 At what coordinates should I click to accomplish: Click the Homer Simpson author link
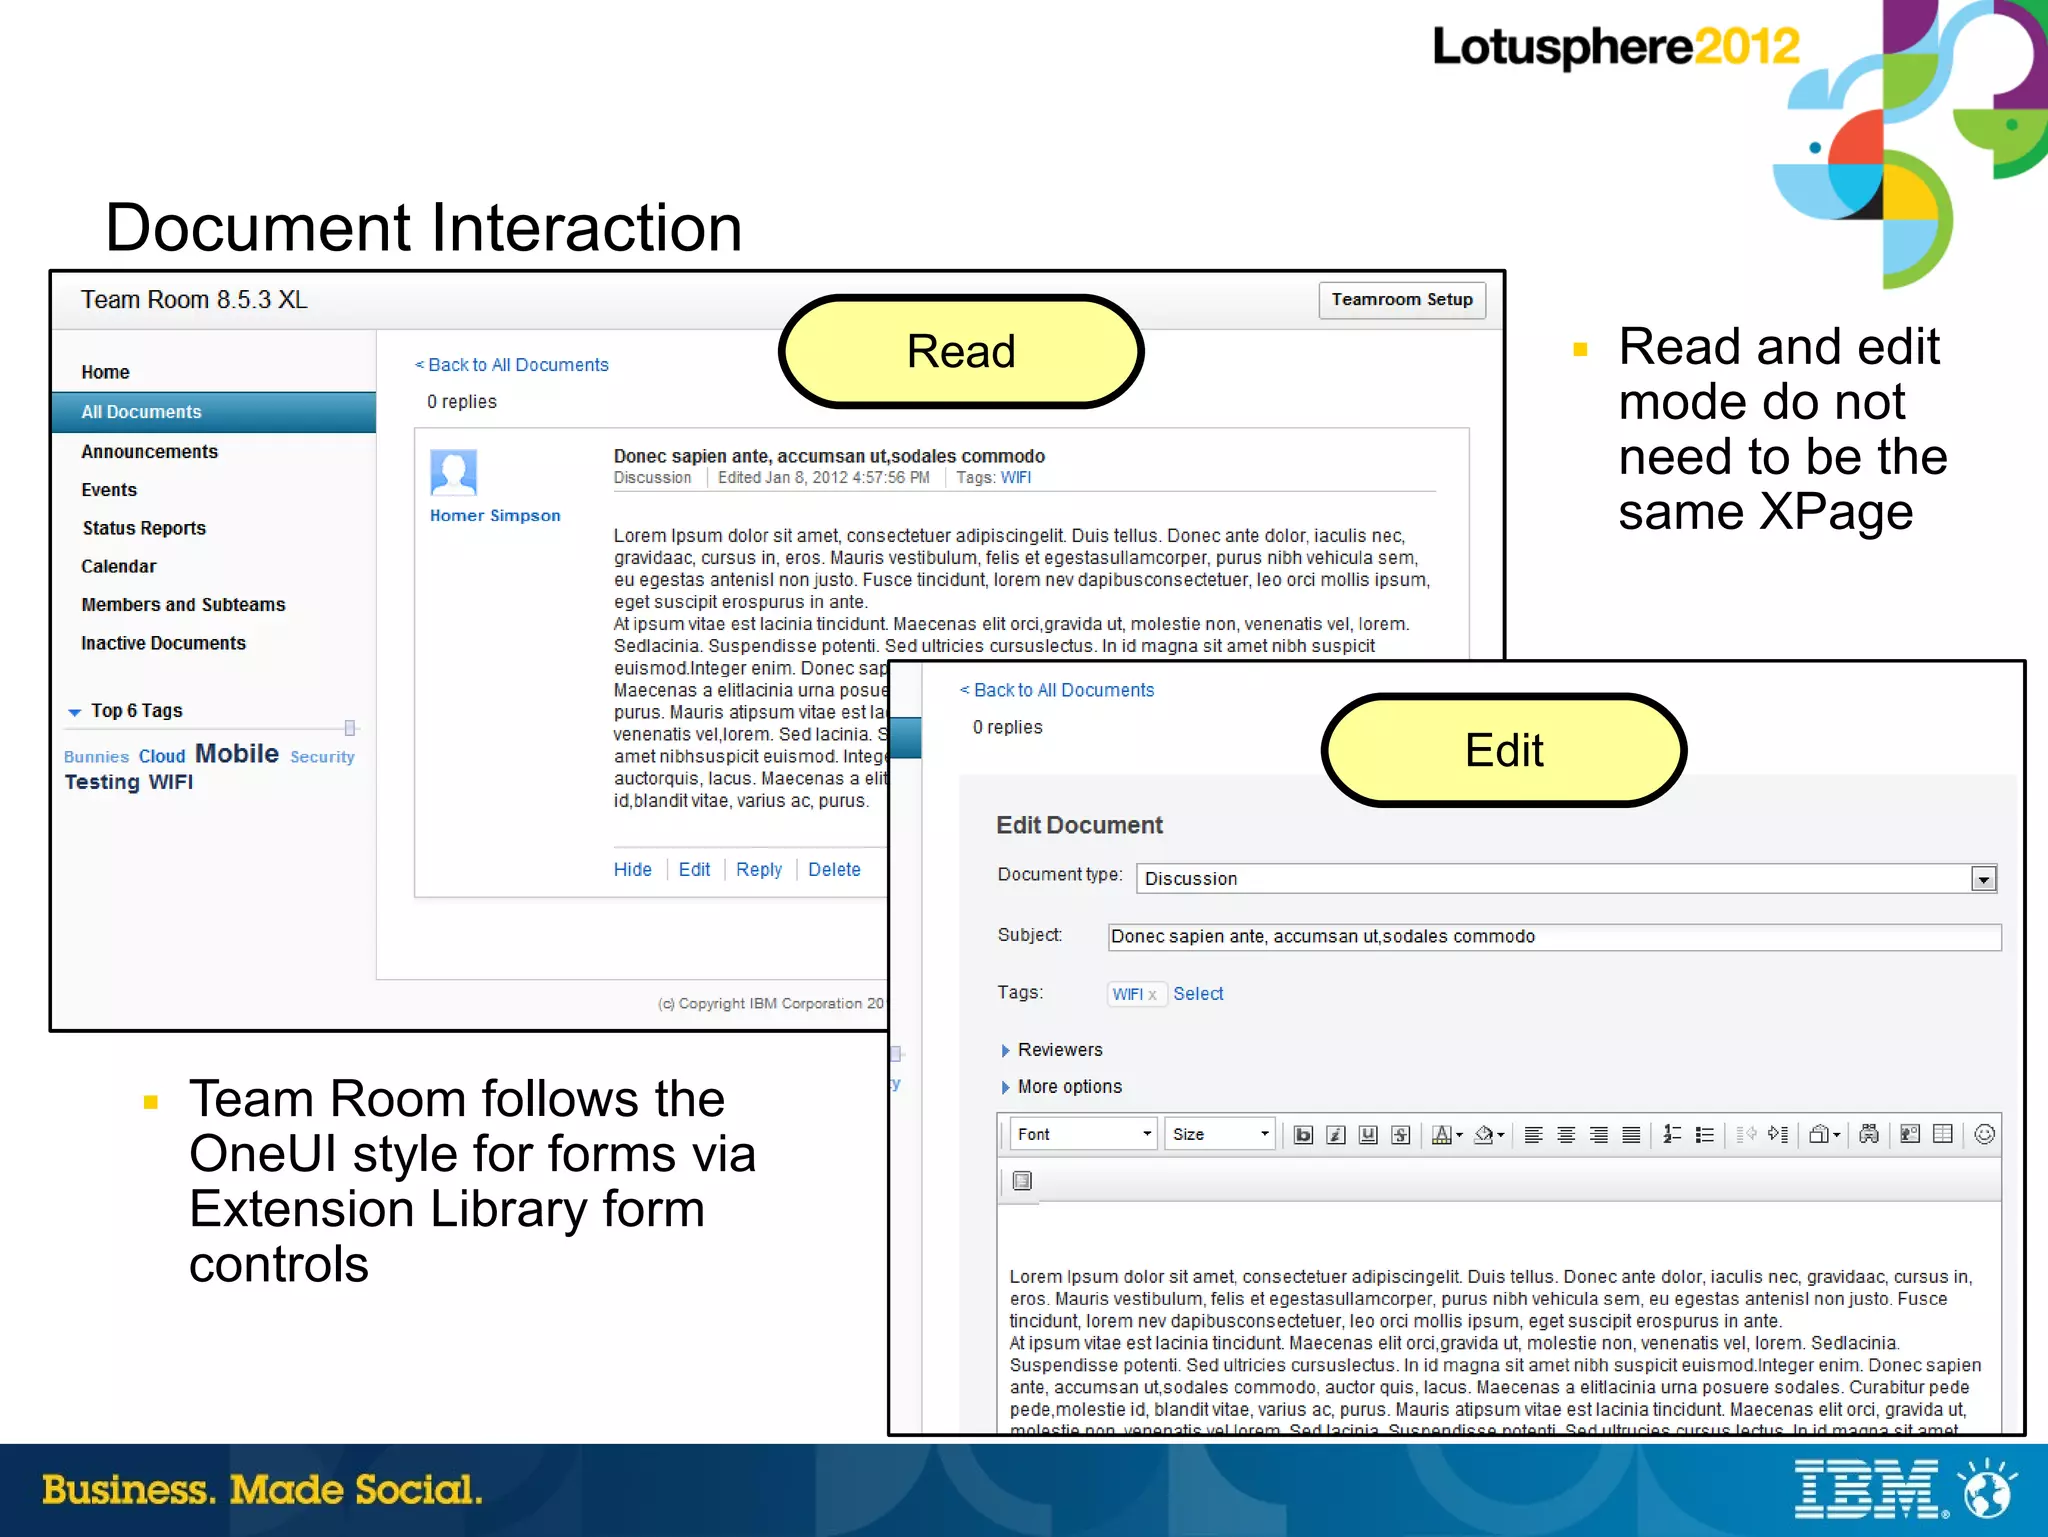click(495, 516)
